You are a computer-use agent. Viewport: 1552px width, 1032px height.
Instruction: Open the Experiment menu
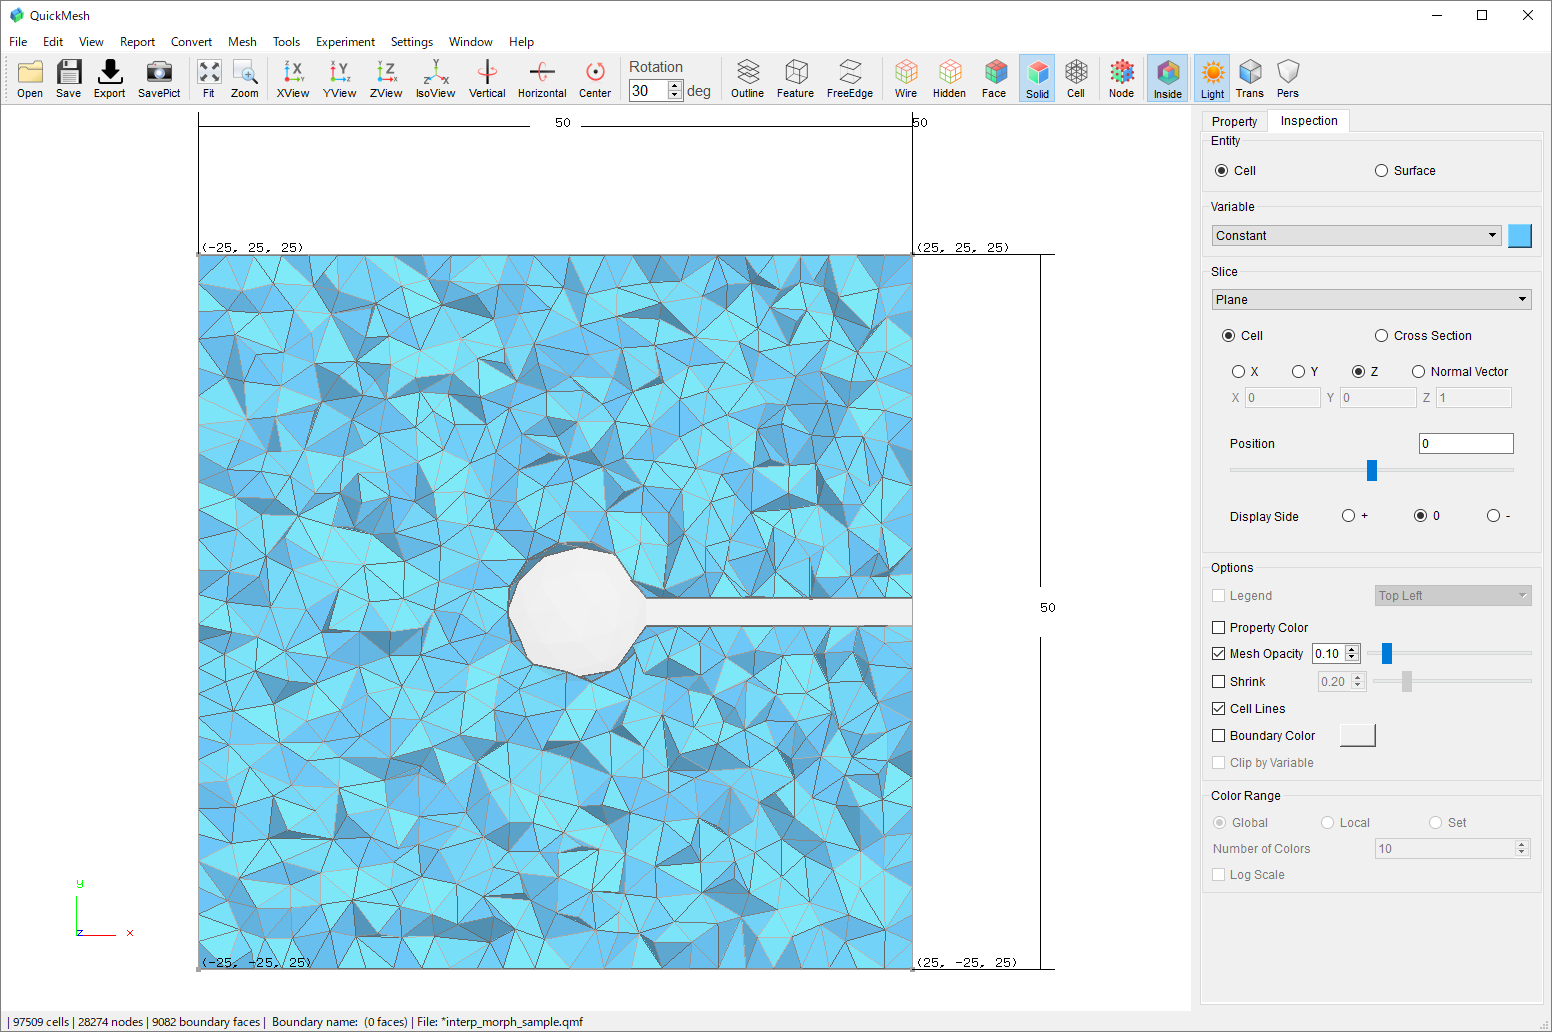tap(345, 41)
